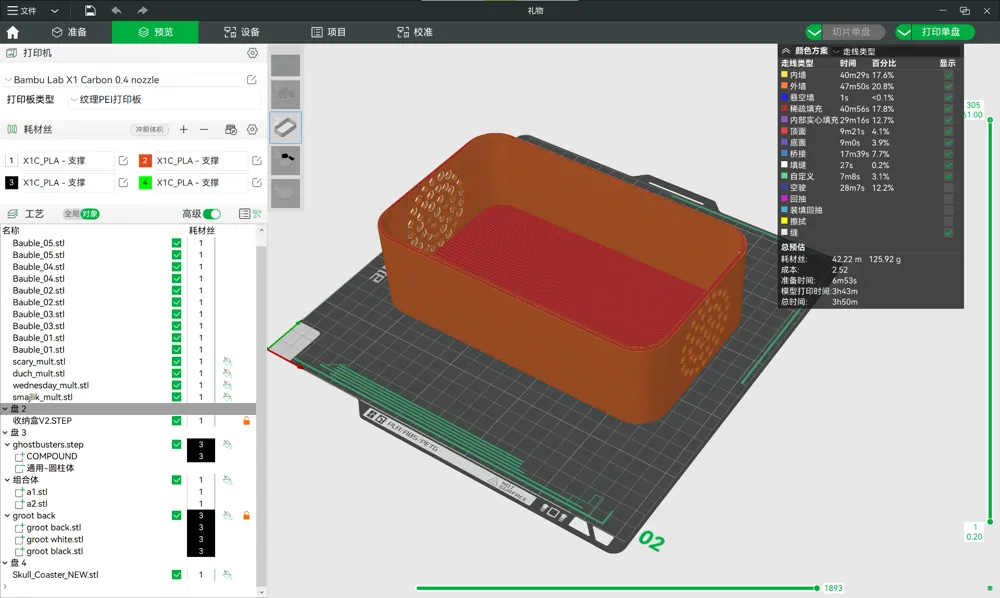Click the filament 2 orange color swatch
1000x598 pixels.
coord(145,161)
